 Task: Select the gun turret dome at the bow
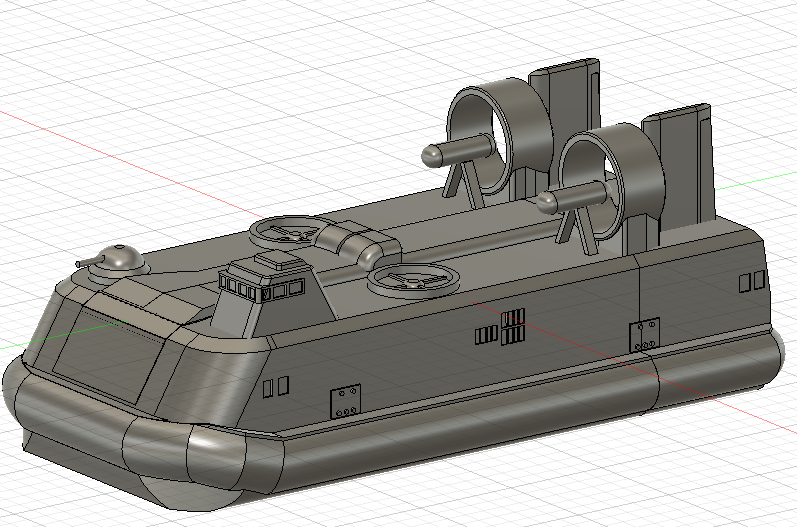pos(121,258)
